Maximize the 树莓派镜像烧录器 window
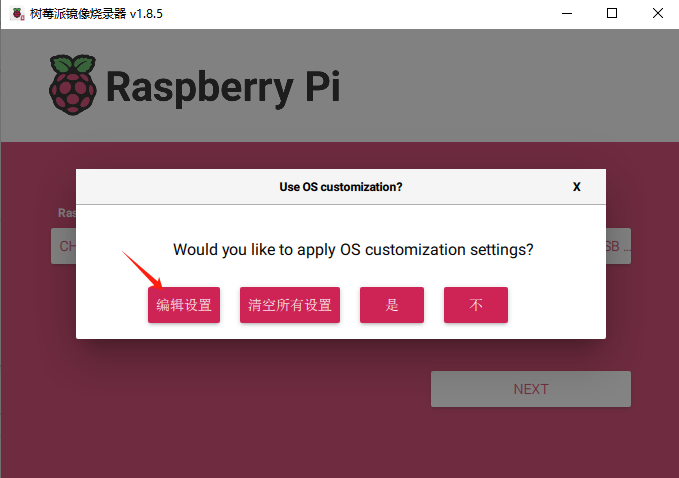The width and height of the screenshot is (679, 478). 612,13
